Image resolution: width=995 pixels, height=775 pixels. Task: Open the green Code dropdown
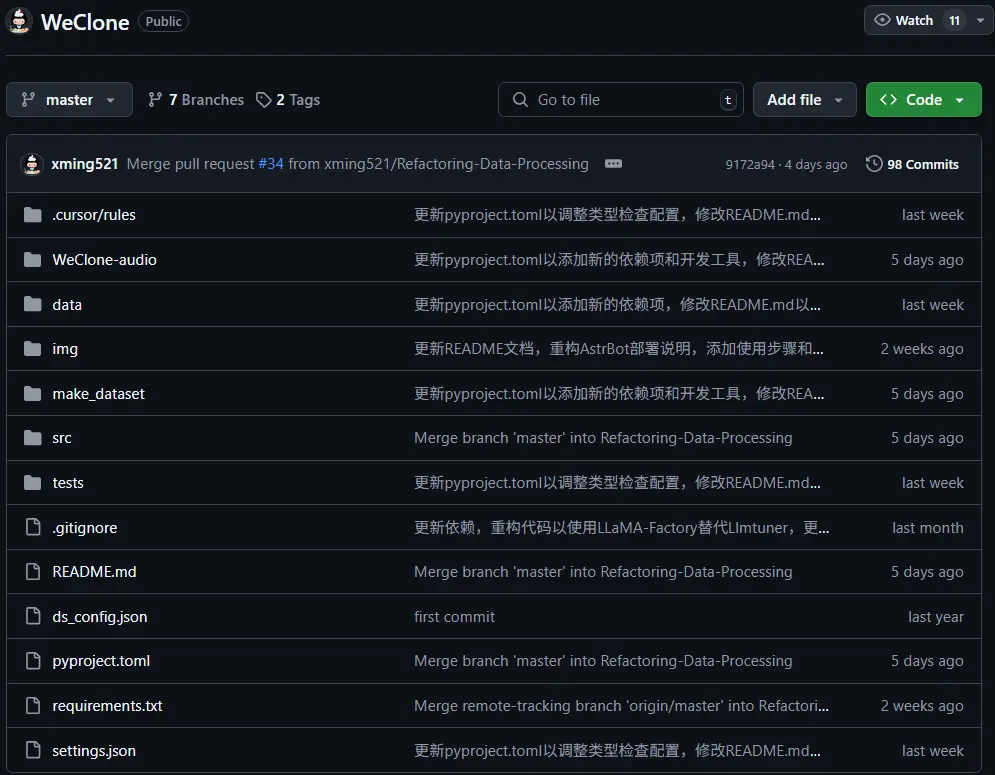pos(923,100)
